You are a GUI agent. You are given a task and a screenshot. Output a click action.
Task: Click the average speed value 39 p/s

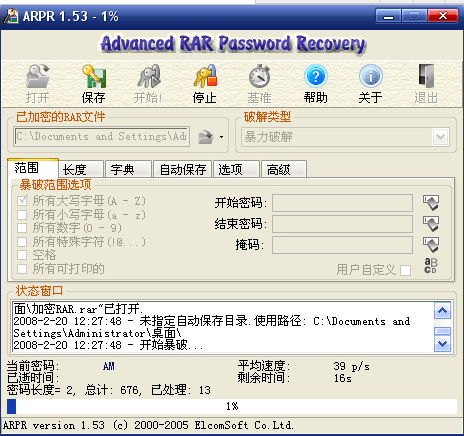(x=351, y=366)
